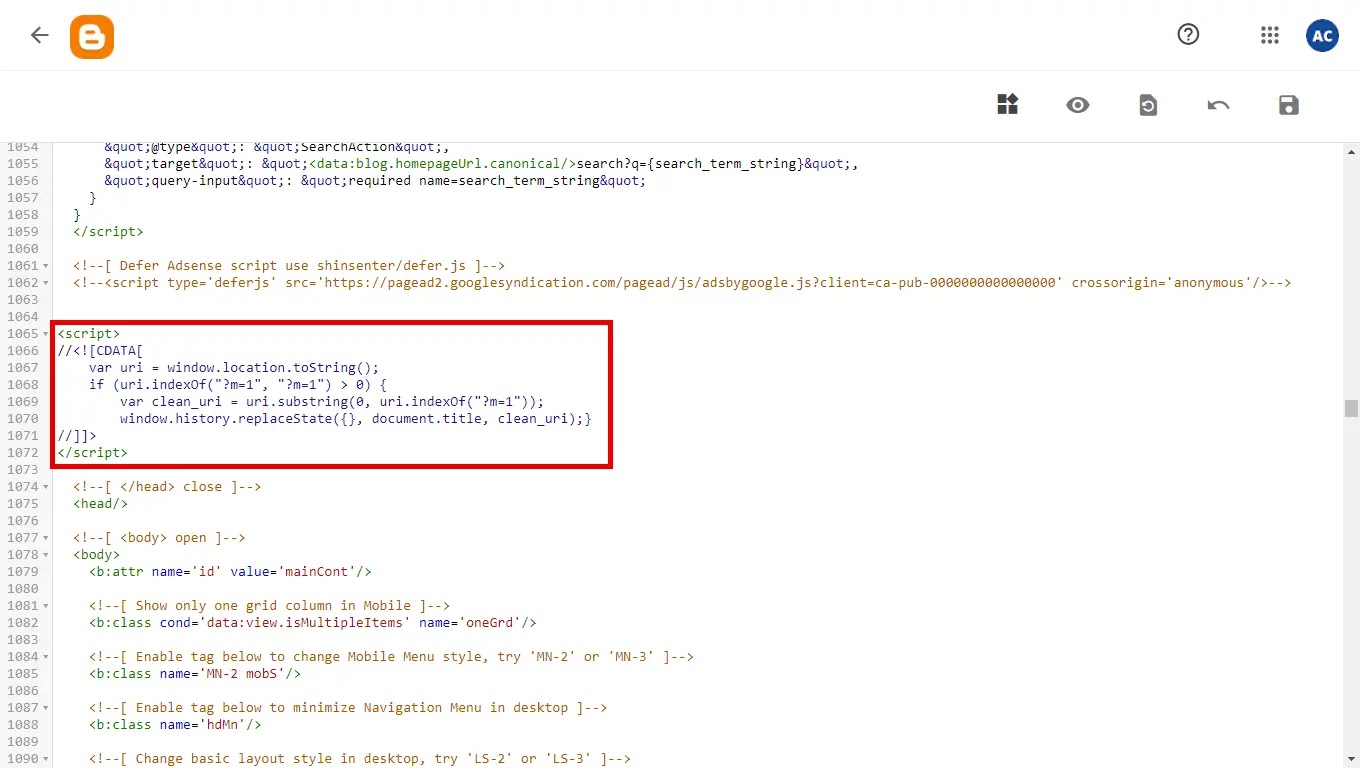Viewport: 1360px width, 768px height.
Task: Place cursor on the opening <script> tag line 1065
Action: [x=89, y=333]
